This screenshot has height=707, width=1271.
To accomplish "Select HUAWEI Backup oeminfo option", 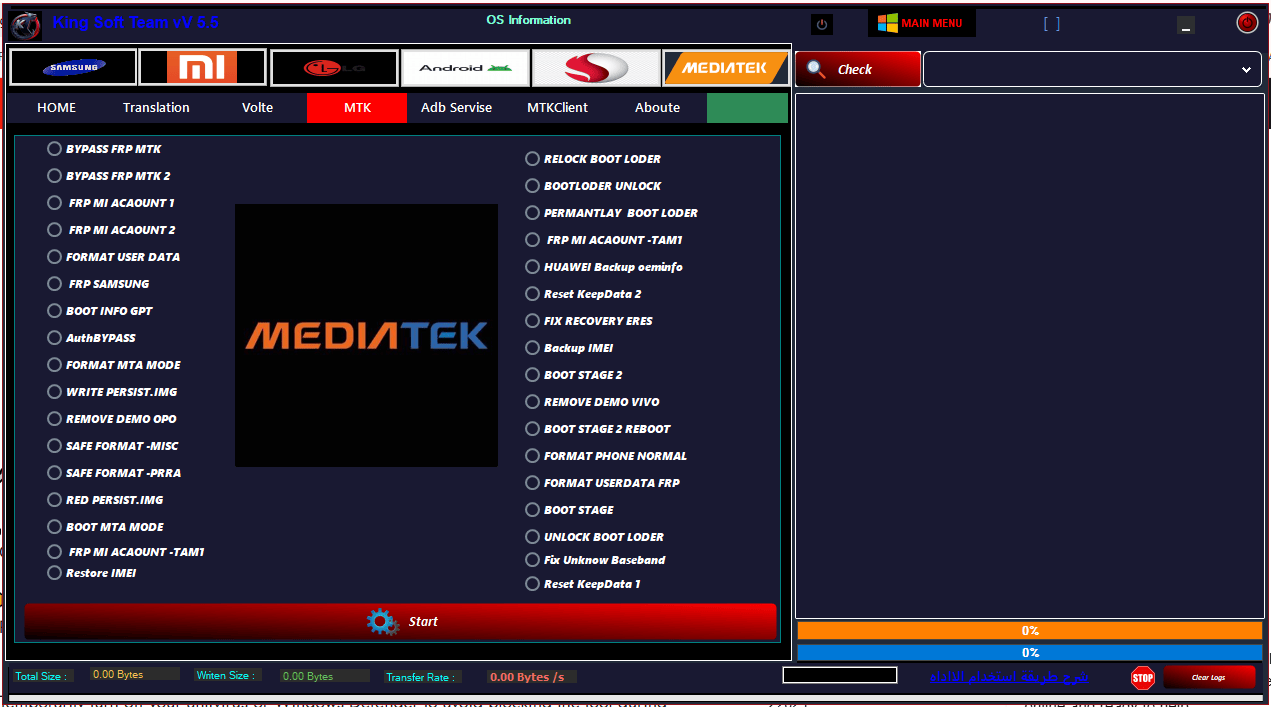I will click(604, 267).
